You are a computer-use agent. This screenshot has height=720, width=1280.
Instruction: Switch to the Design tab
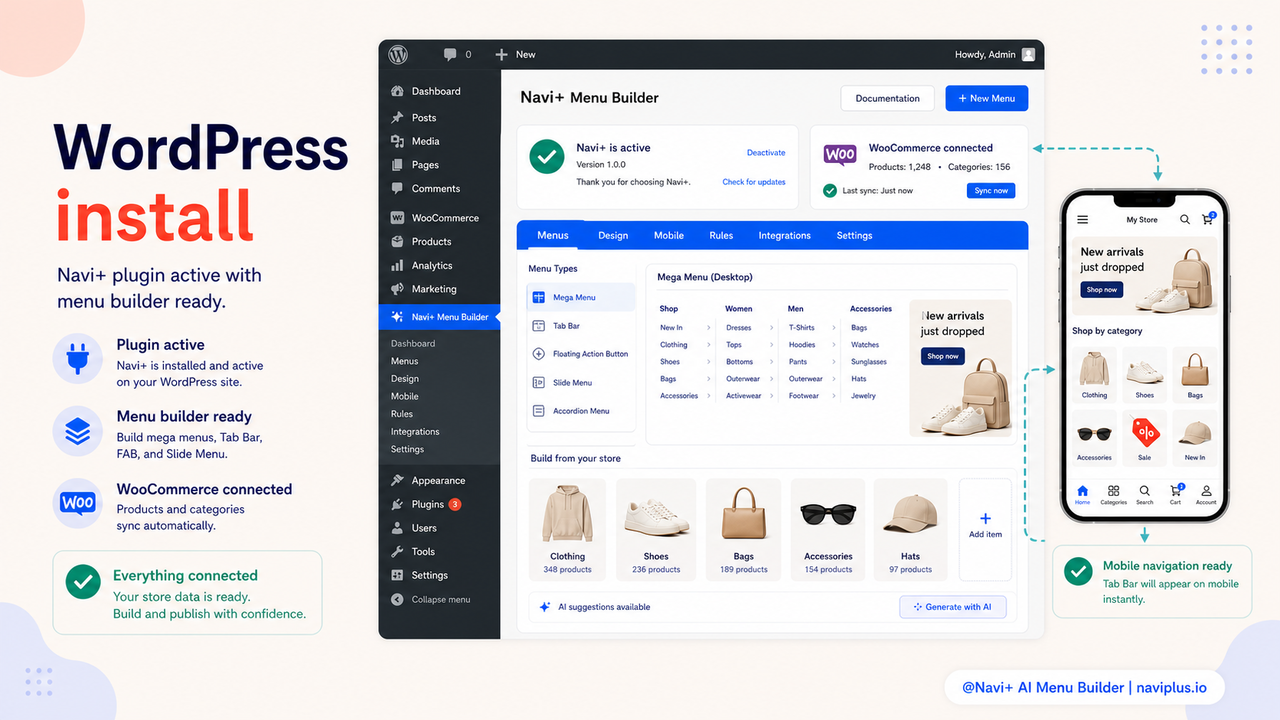613,235
